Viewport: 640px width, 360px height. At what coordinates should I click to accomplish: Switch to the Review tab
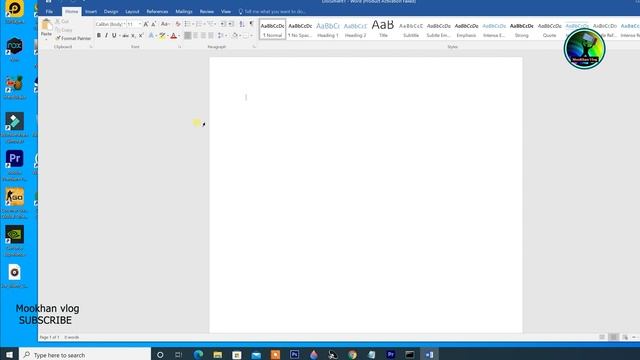pyautogui.click(x=207, y=11)
